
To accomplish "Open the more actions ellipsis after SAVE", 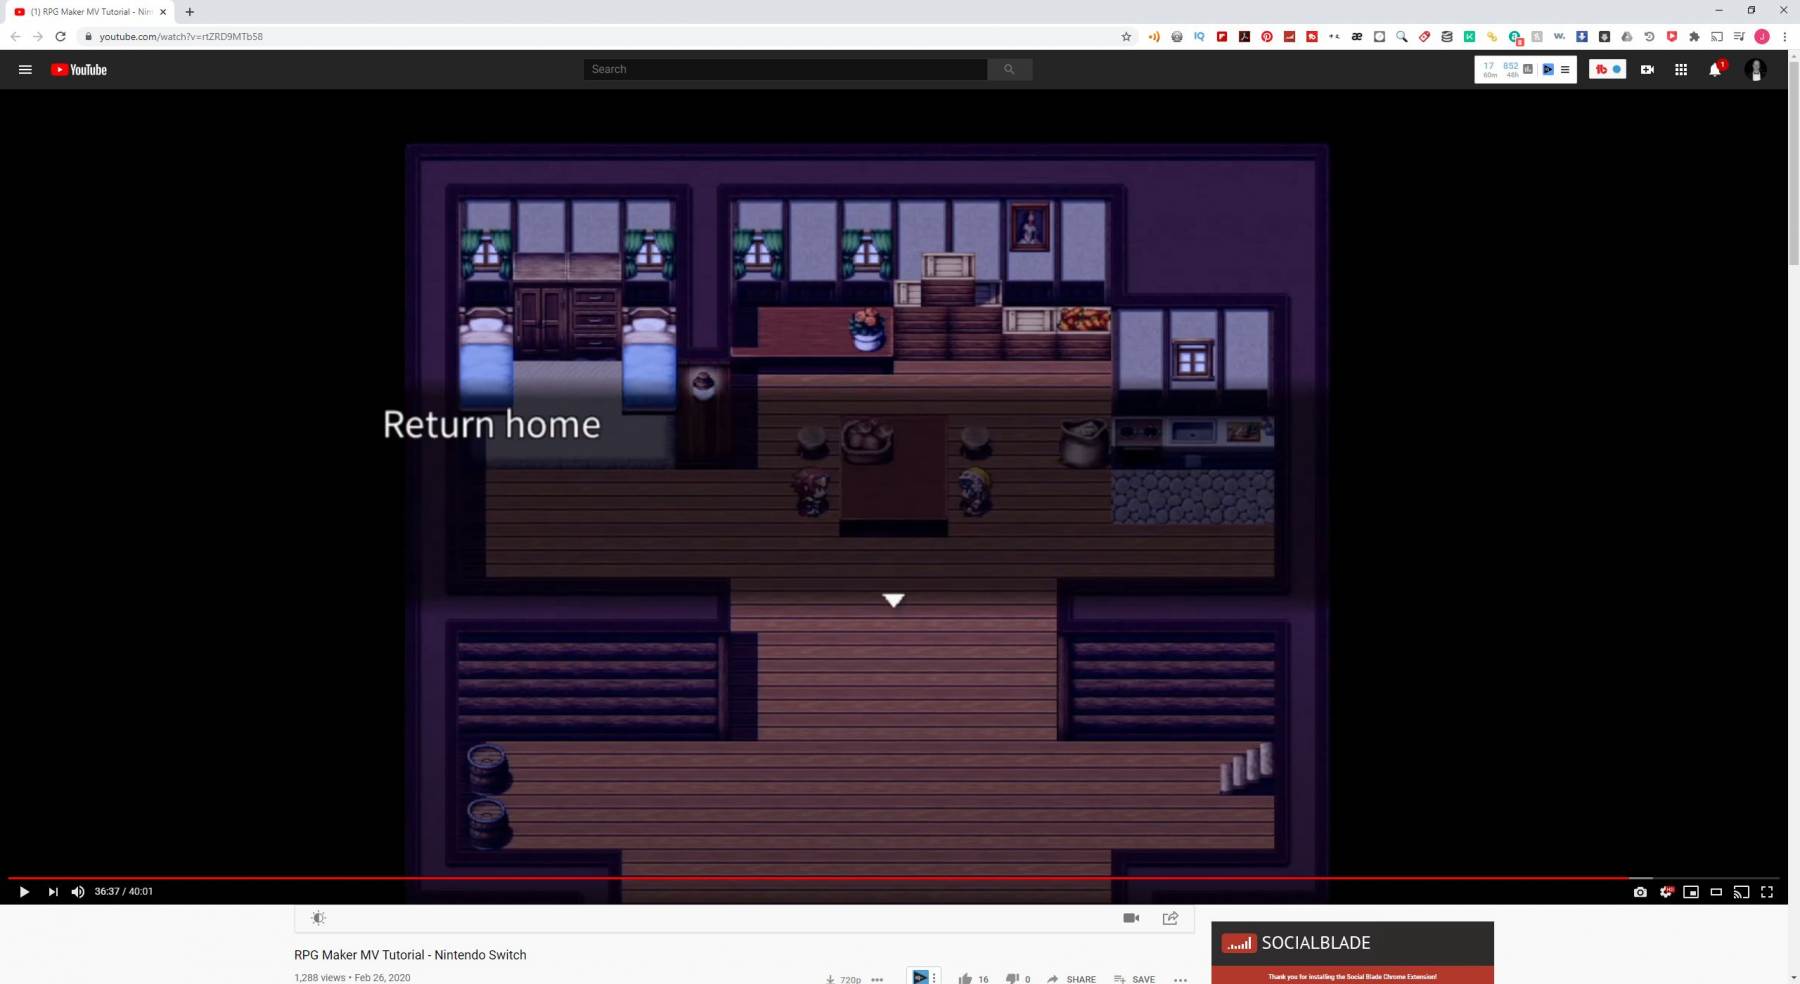I will click(1180, 979).
